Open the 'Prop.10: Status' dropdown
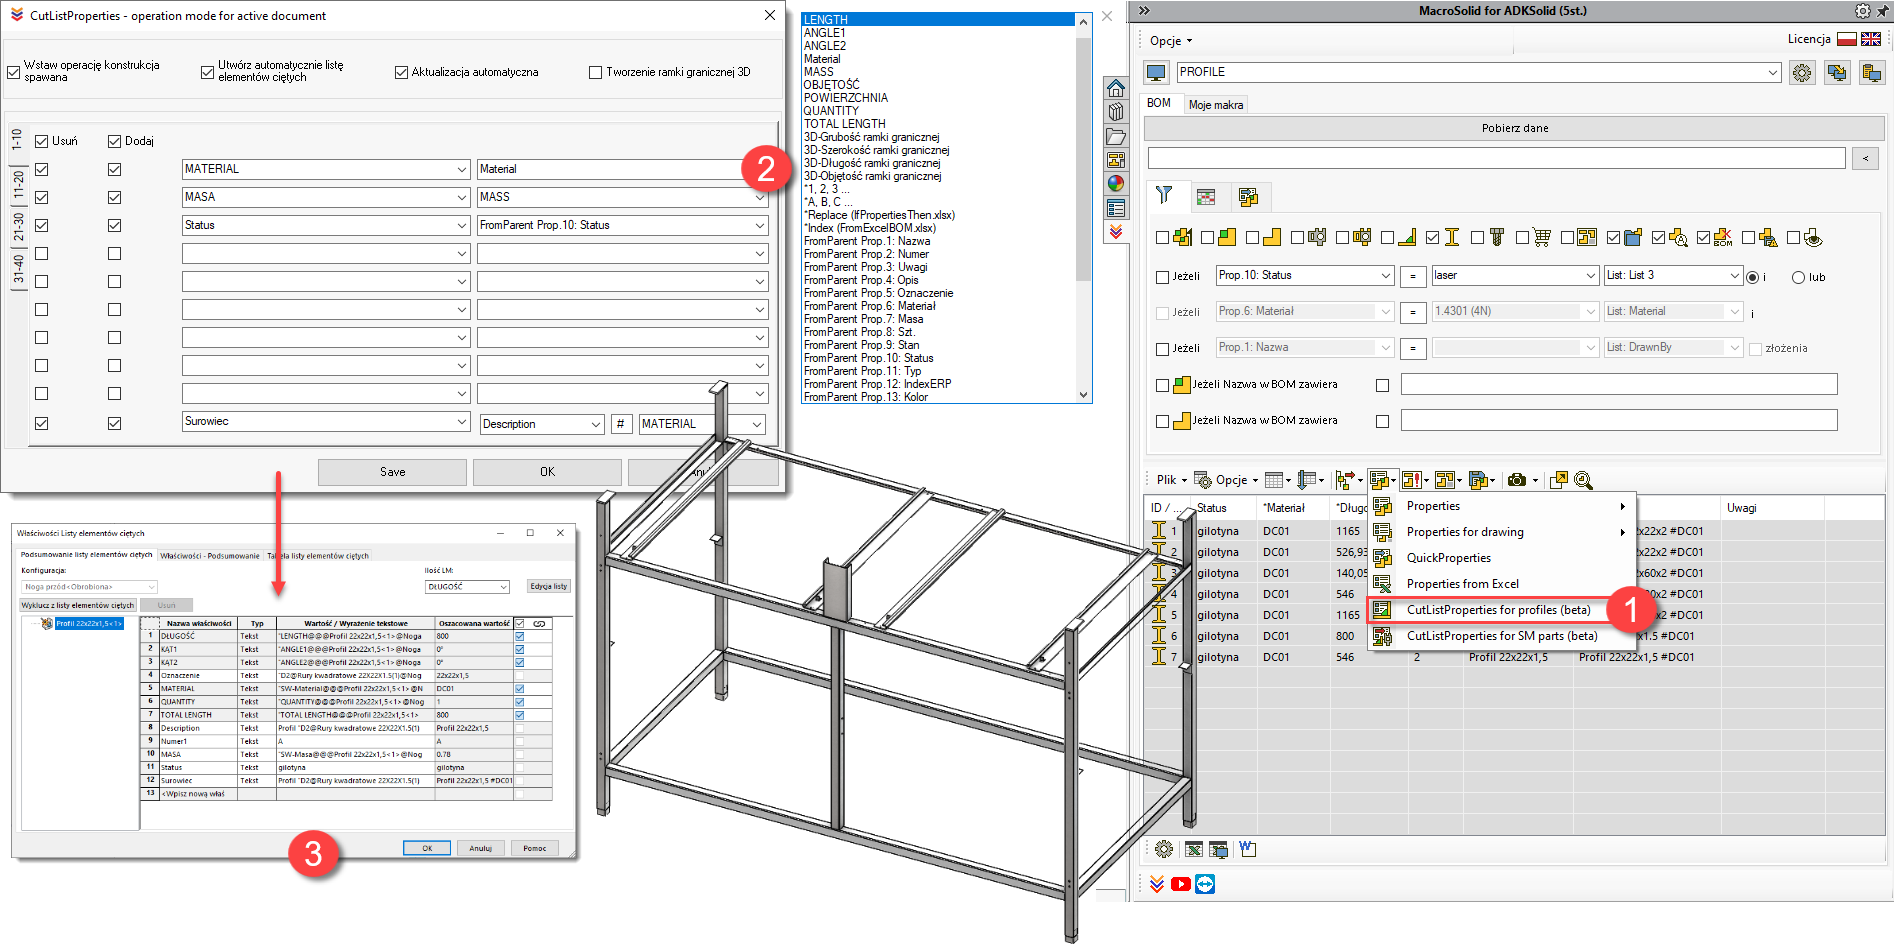The width and height of the screenshot is (1894, 947). pyautogui.click(x=1304, y=275)
